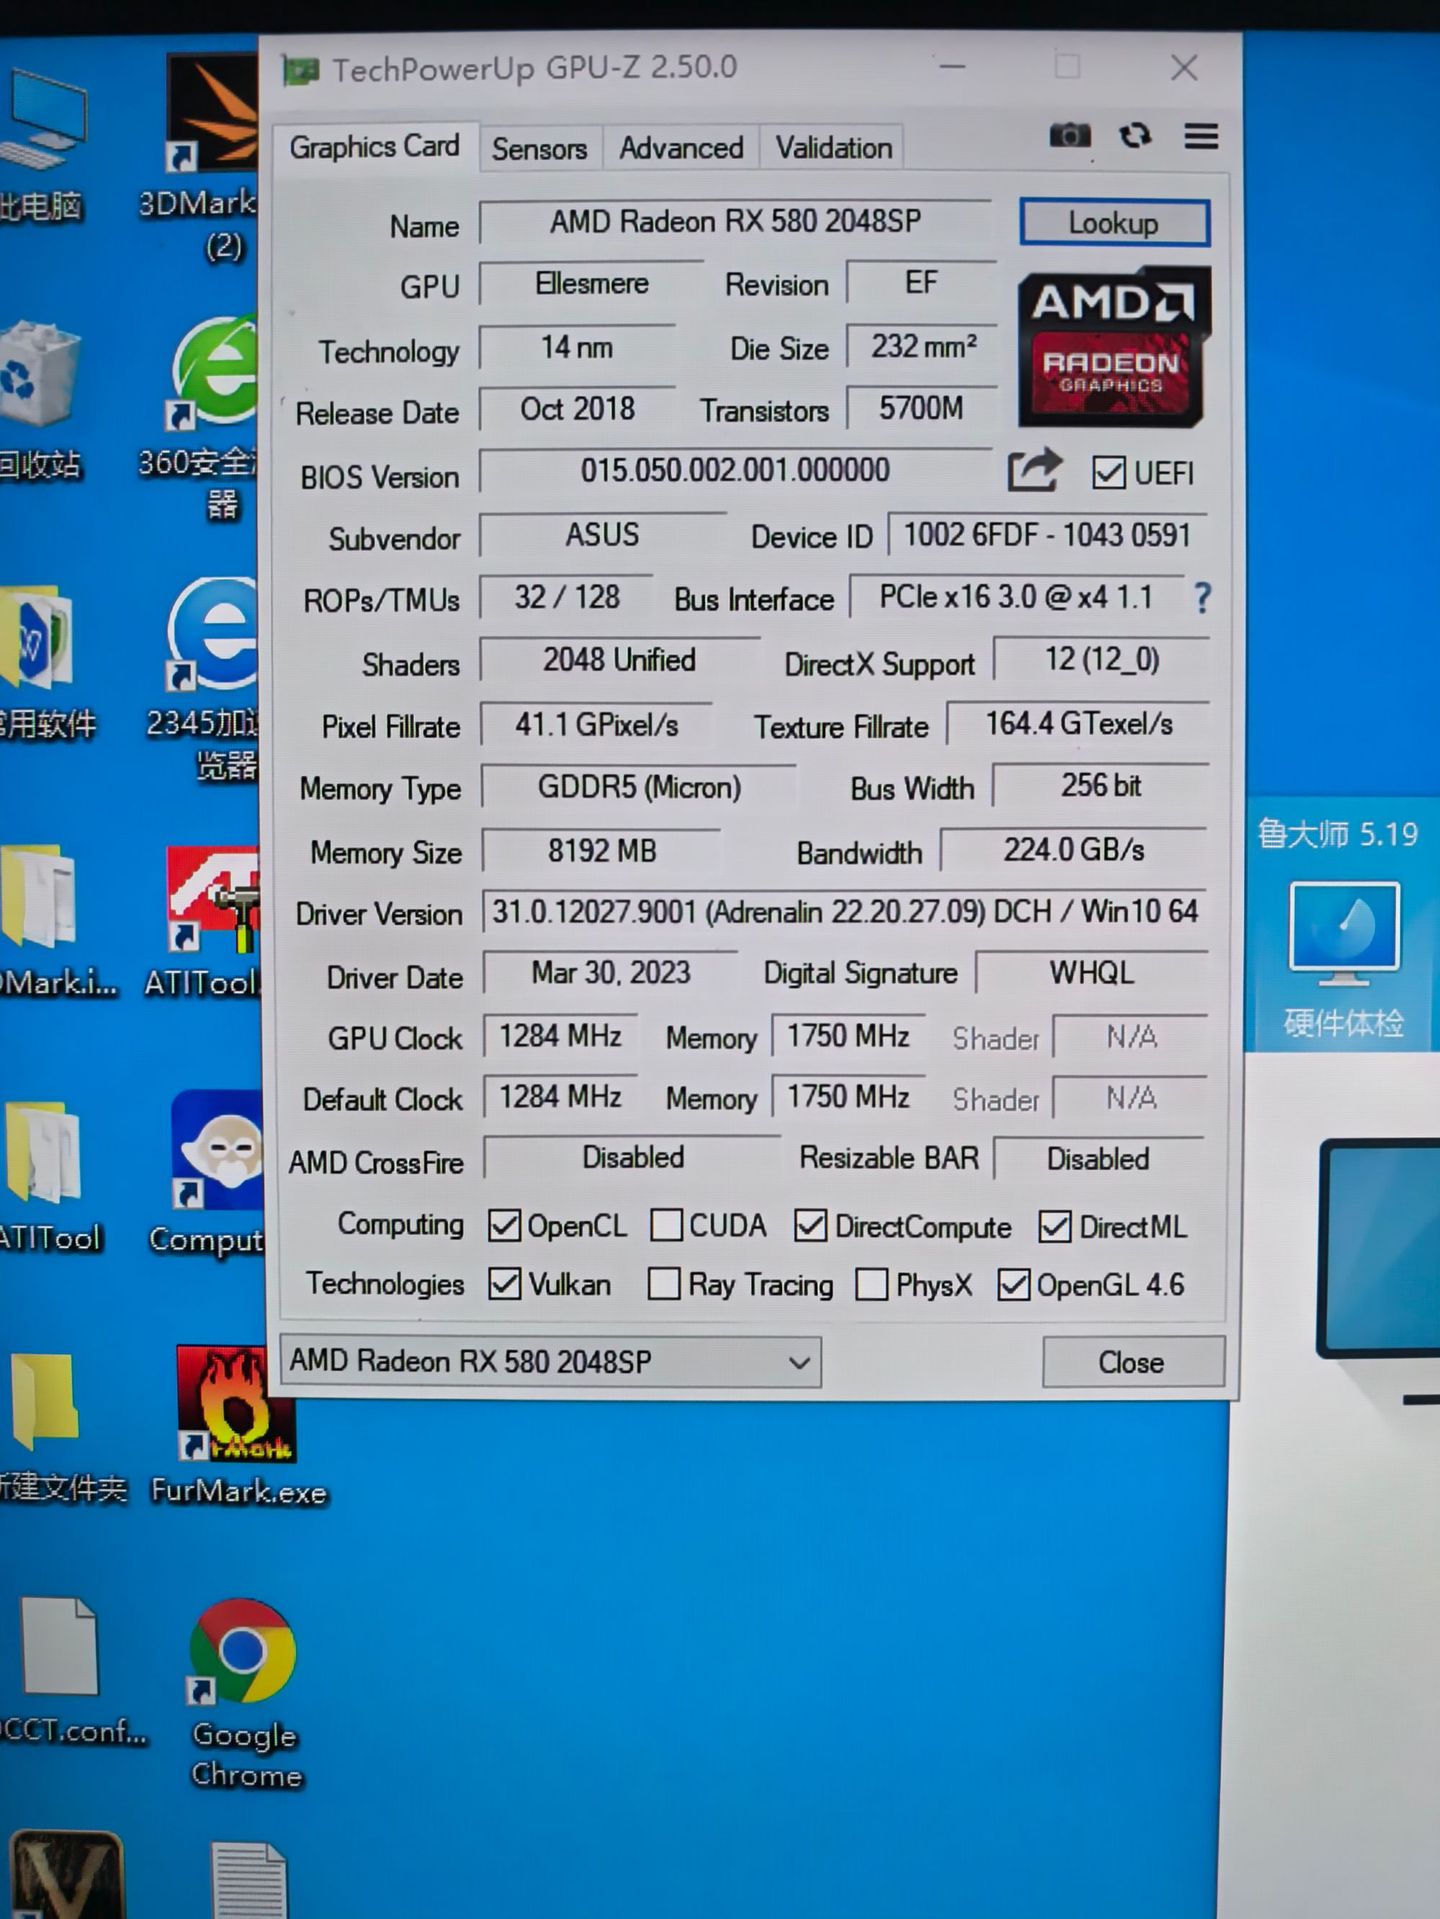Toggle the Vulkan checkbox

tap(504, 1283)
